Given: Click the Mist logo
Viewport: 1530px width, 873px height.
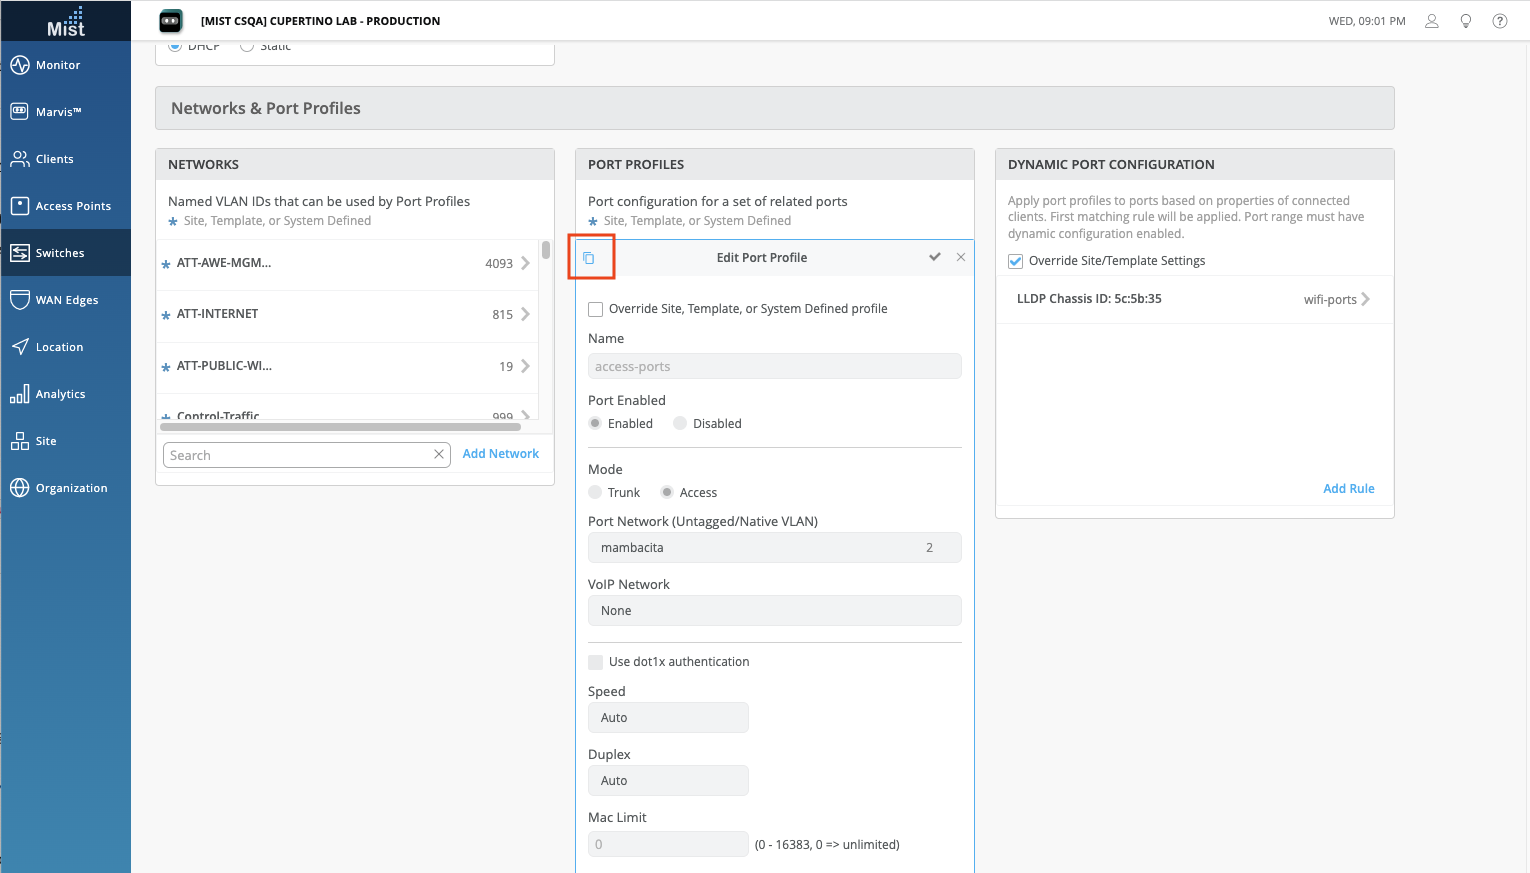Looking at the screenshot, I should point(66,21).
